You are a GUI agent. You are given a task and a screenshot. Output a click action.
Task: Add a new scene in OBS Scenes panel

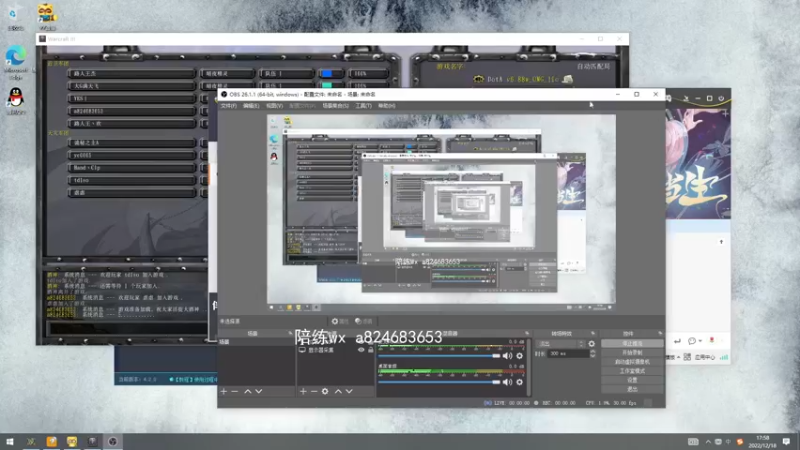(x=223, y=391)
